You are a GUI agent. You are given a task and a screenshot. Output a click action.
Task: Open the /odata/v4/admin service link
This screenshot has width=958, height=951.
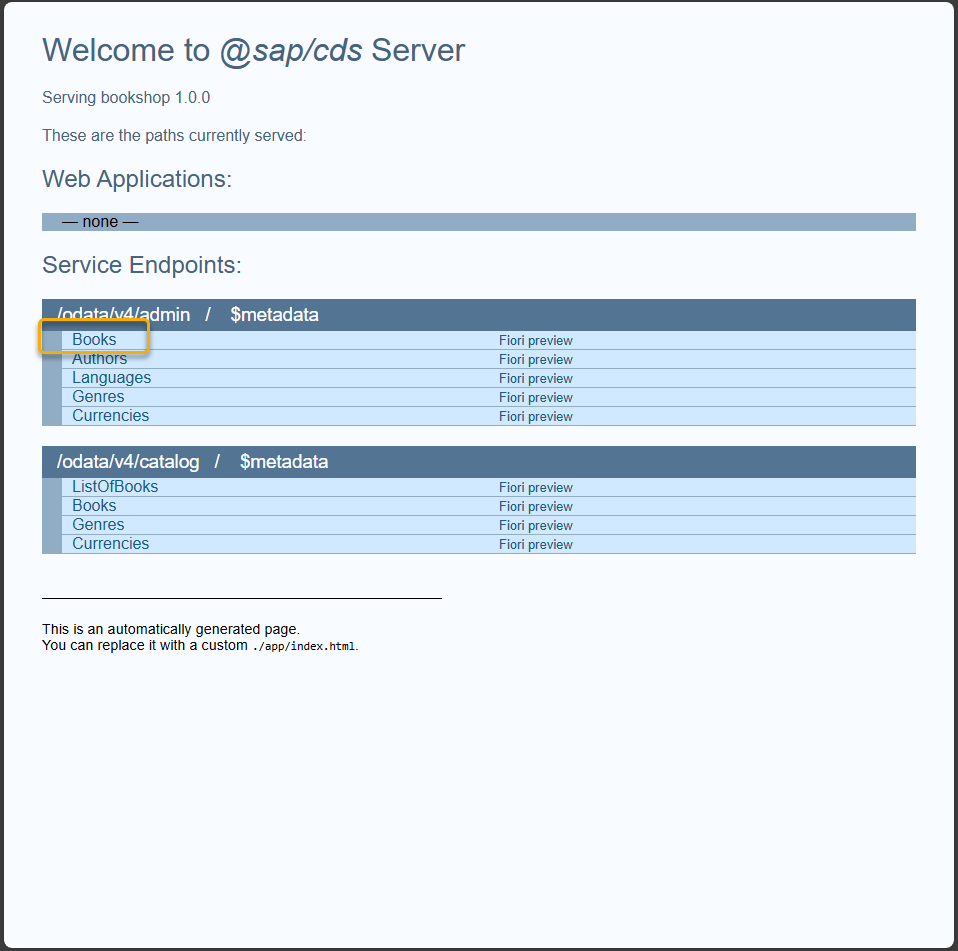[123, 315]
